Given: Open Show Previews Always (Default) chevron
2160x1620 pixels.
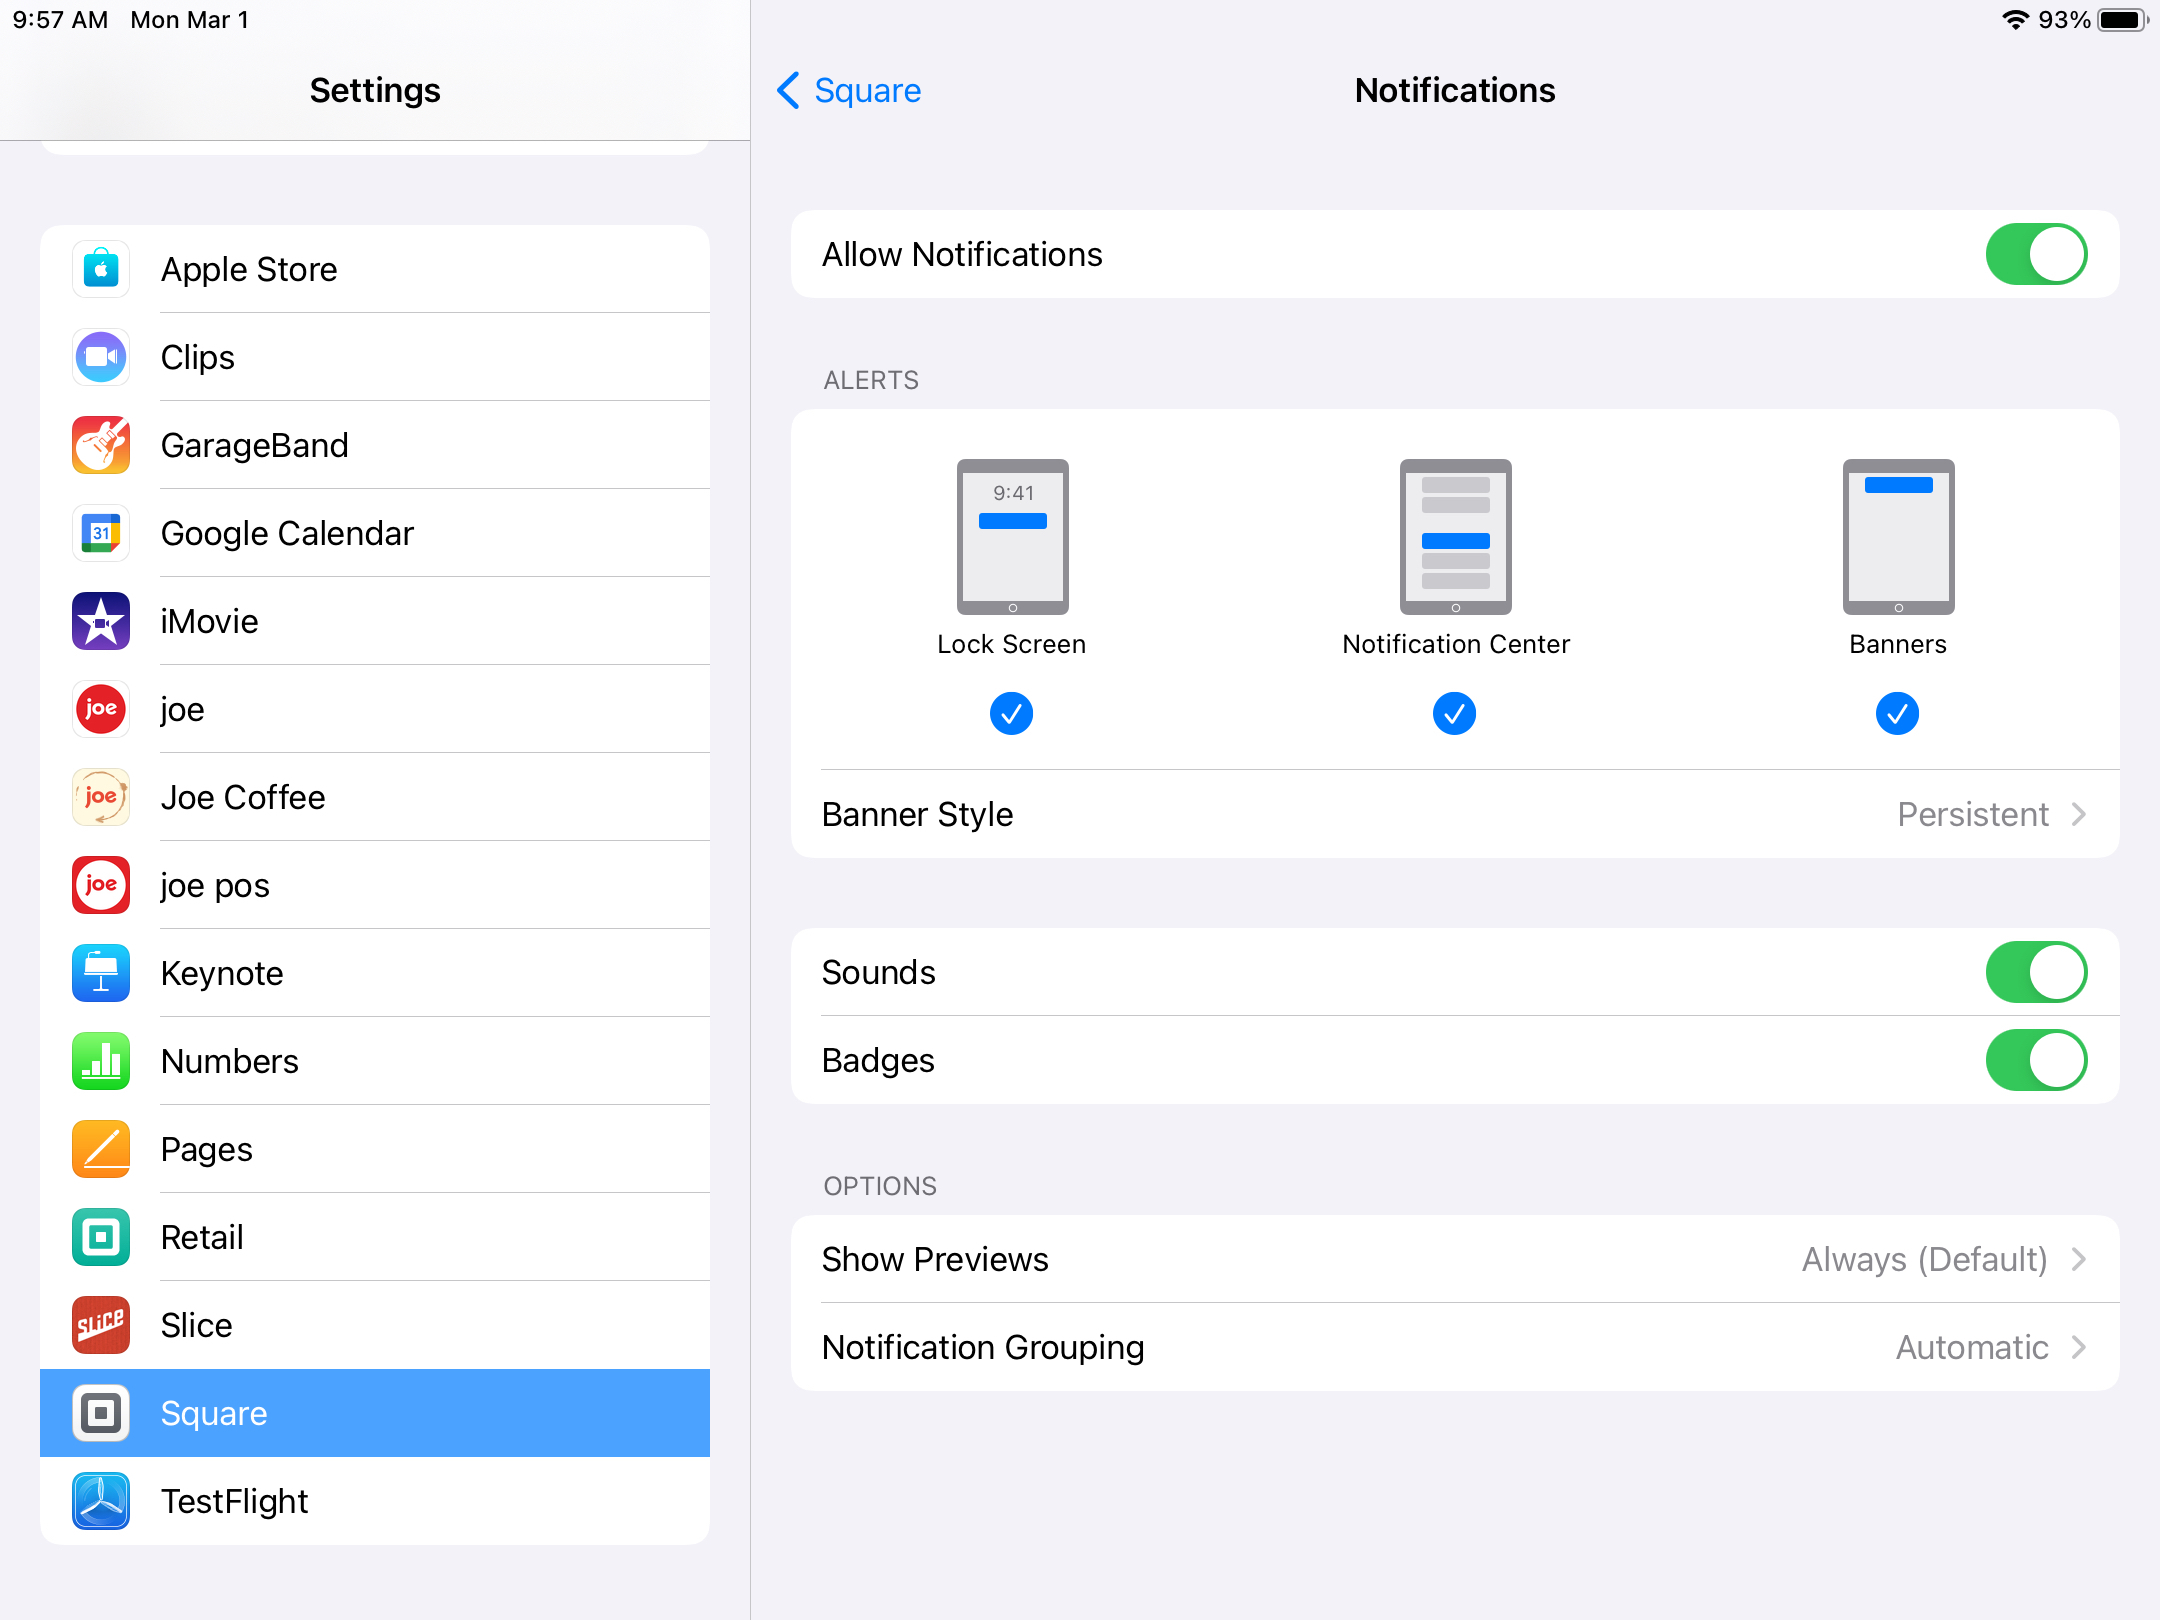Looking at the screenshot, I should [x=2079, y=1259].
